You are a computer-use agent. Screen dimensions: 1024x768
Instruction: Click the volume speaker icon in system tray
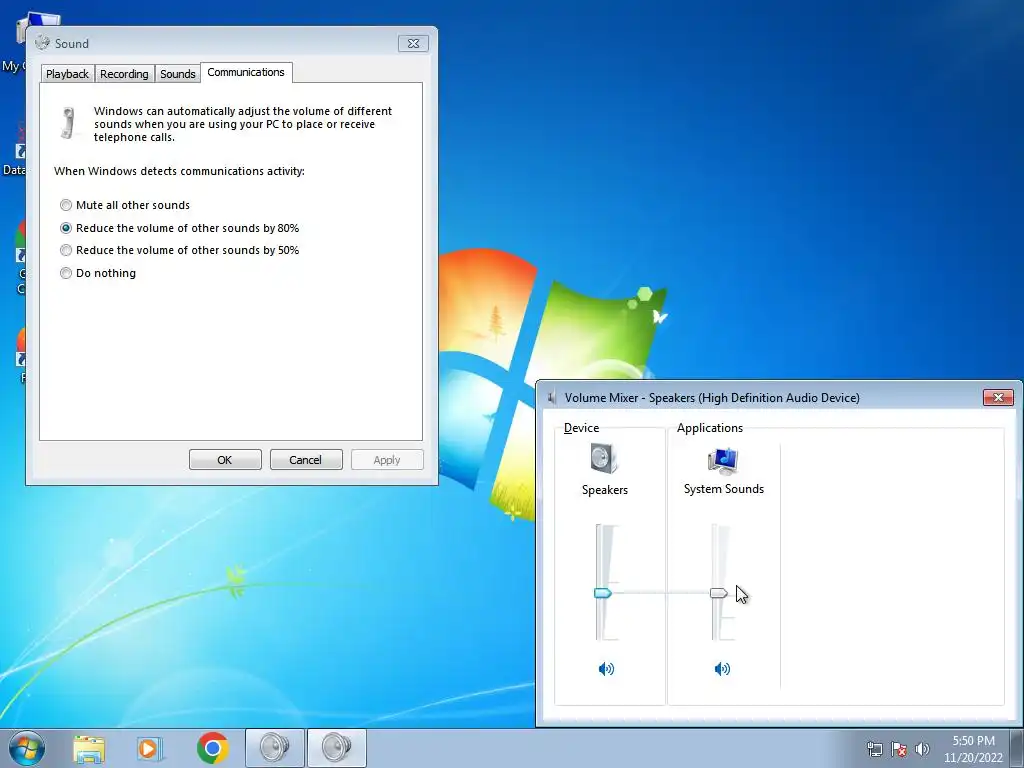(922, 749)
